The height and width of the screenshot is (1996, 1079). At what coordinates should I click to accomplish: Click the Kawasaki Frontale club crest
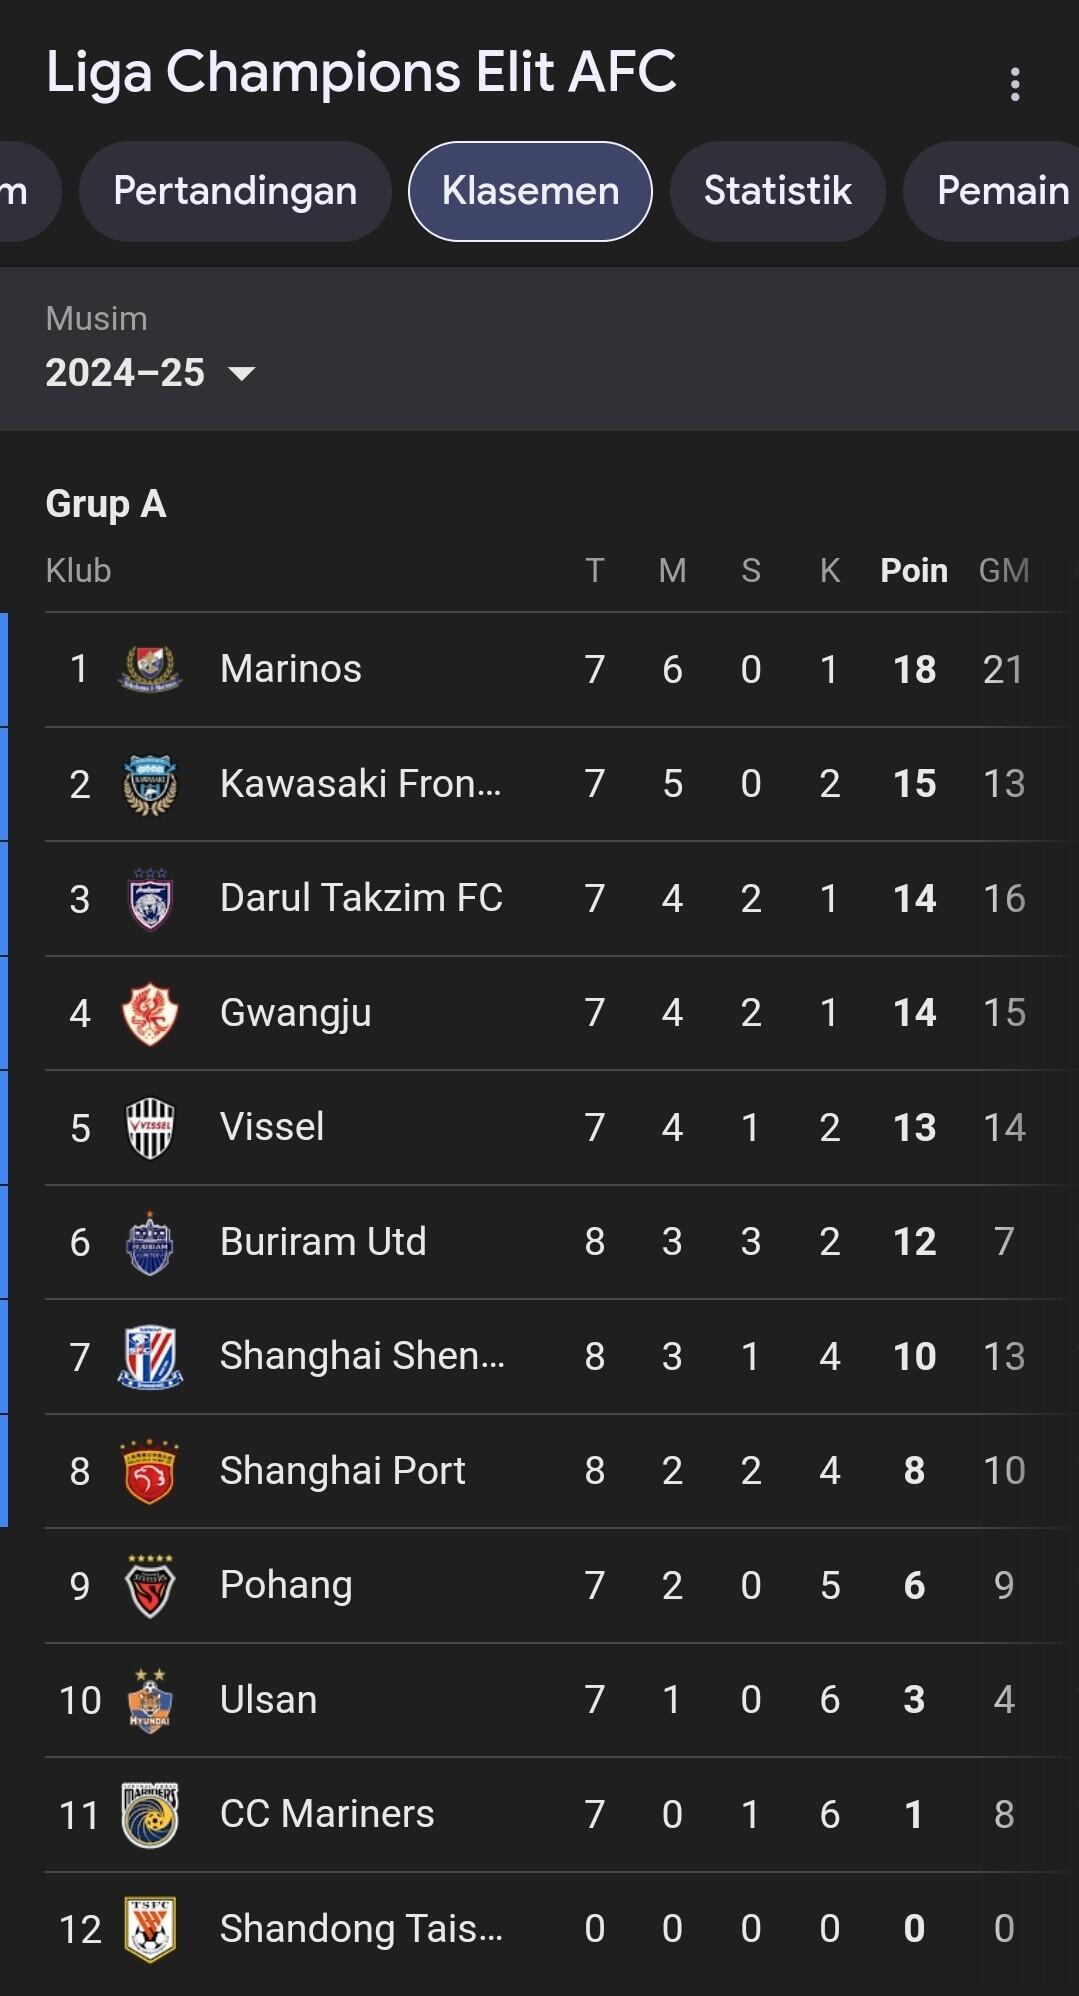pyautogui.click(x=150, y=784)
